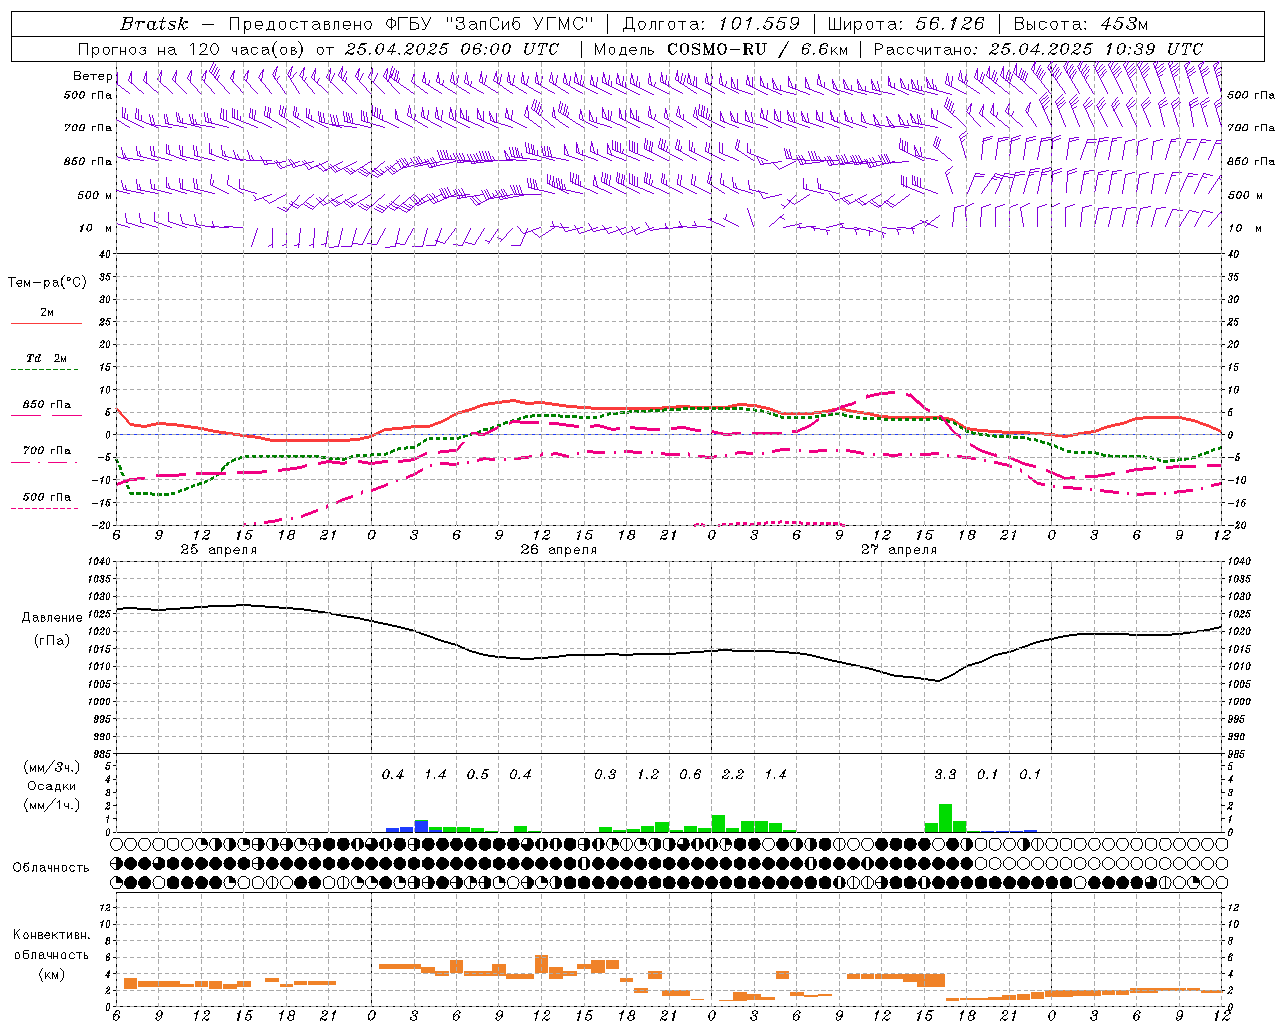Viewport: 1280px width, 1024px height.
Task: Click the '3.3' precipitation total value
Action: coord(945,775)
